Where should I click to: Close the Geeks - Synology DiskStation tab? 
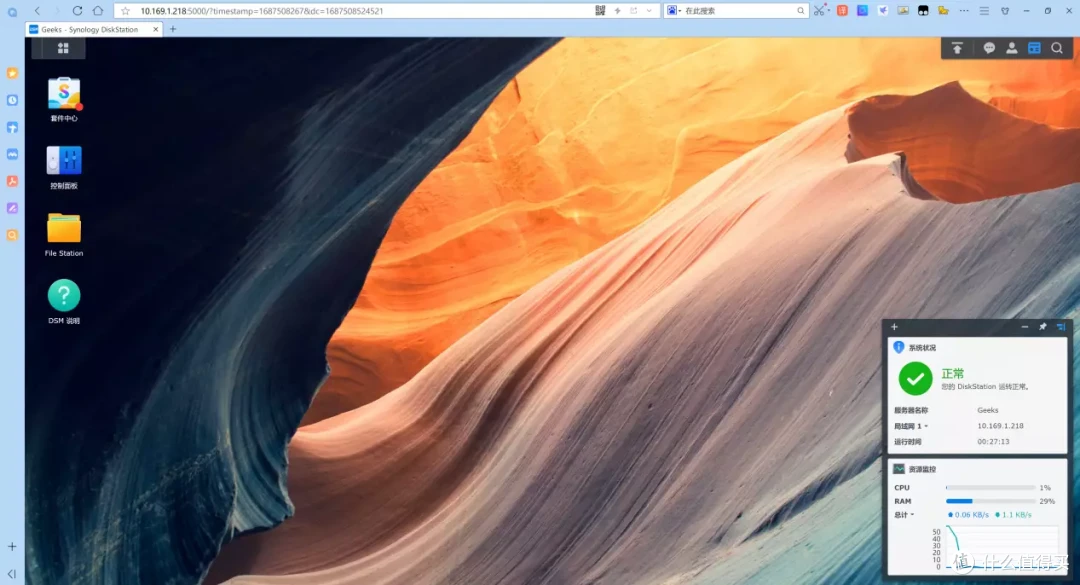tap(156, 30)
